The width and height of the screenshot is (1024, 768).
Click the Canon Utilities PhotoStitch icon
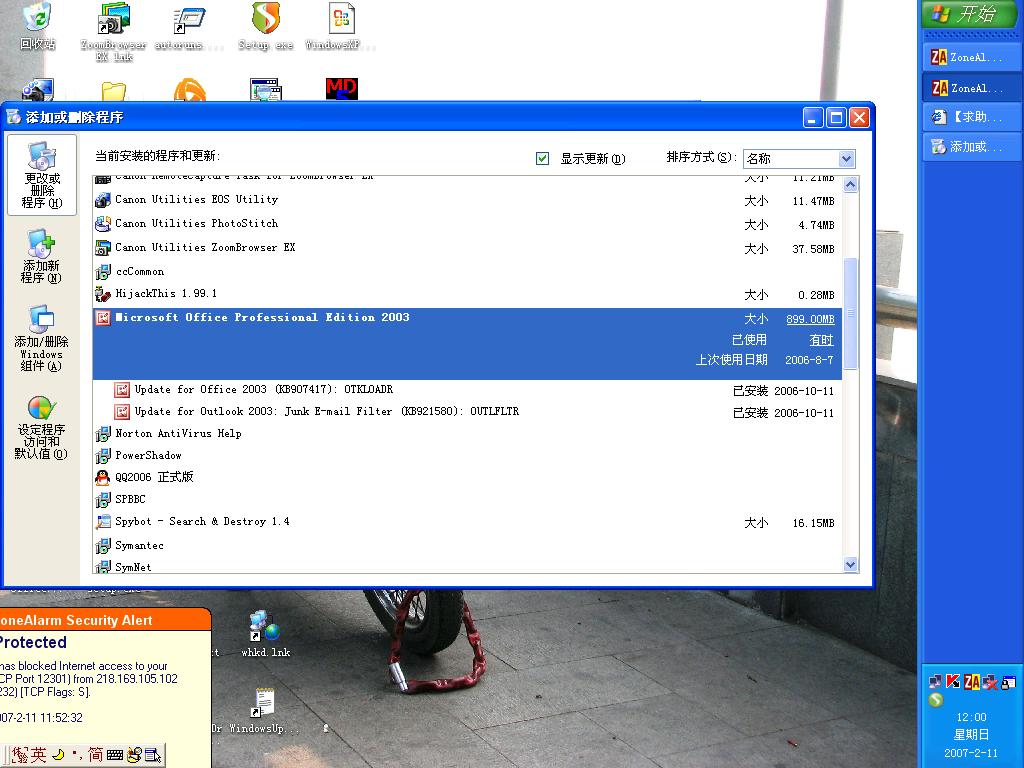[103, 224]
